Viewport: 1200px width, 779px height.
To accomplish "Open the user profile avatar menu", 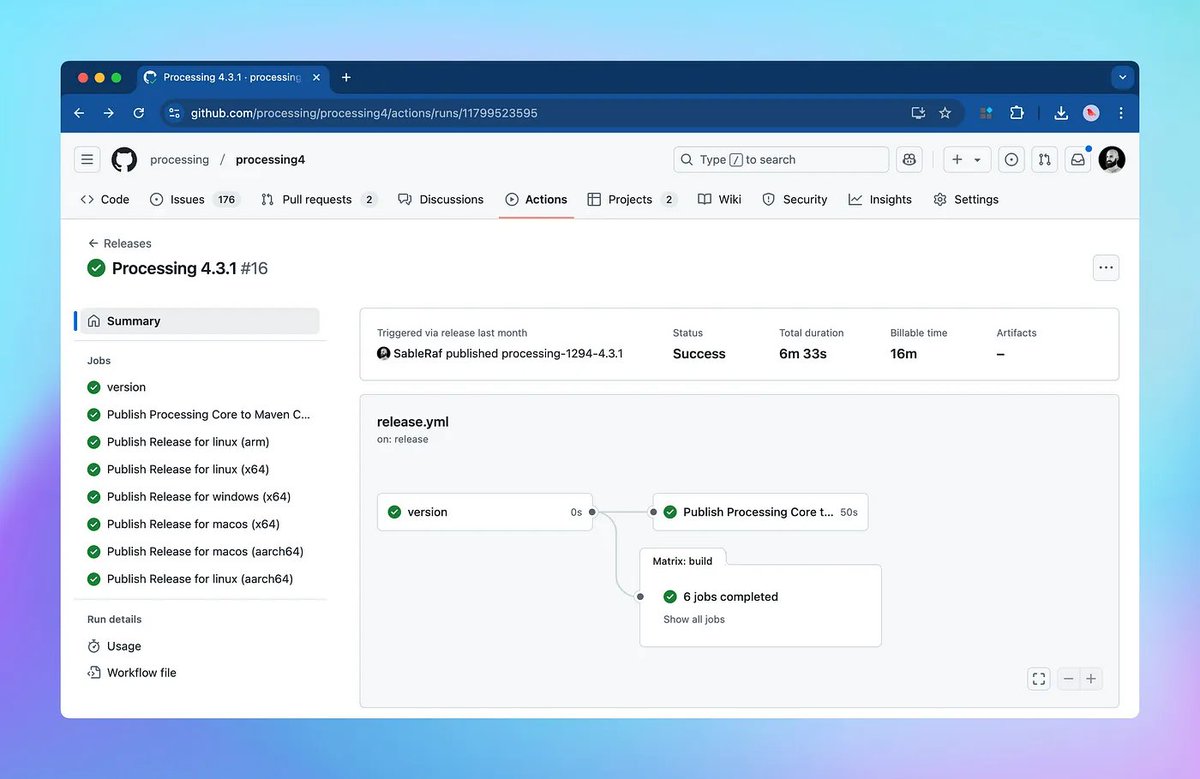I will (x=1112, y=160).
